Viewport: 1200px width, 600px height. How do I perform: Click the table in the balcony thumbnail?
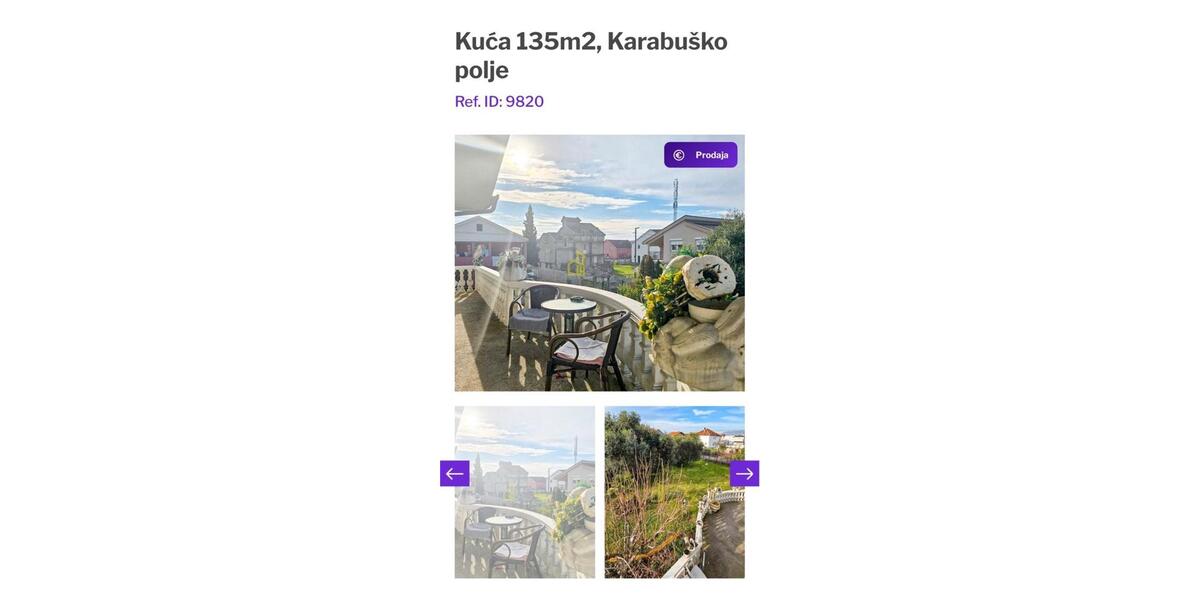(x=503, y=527)
